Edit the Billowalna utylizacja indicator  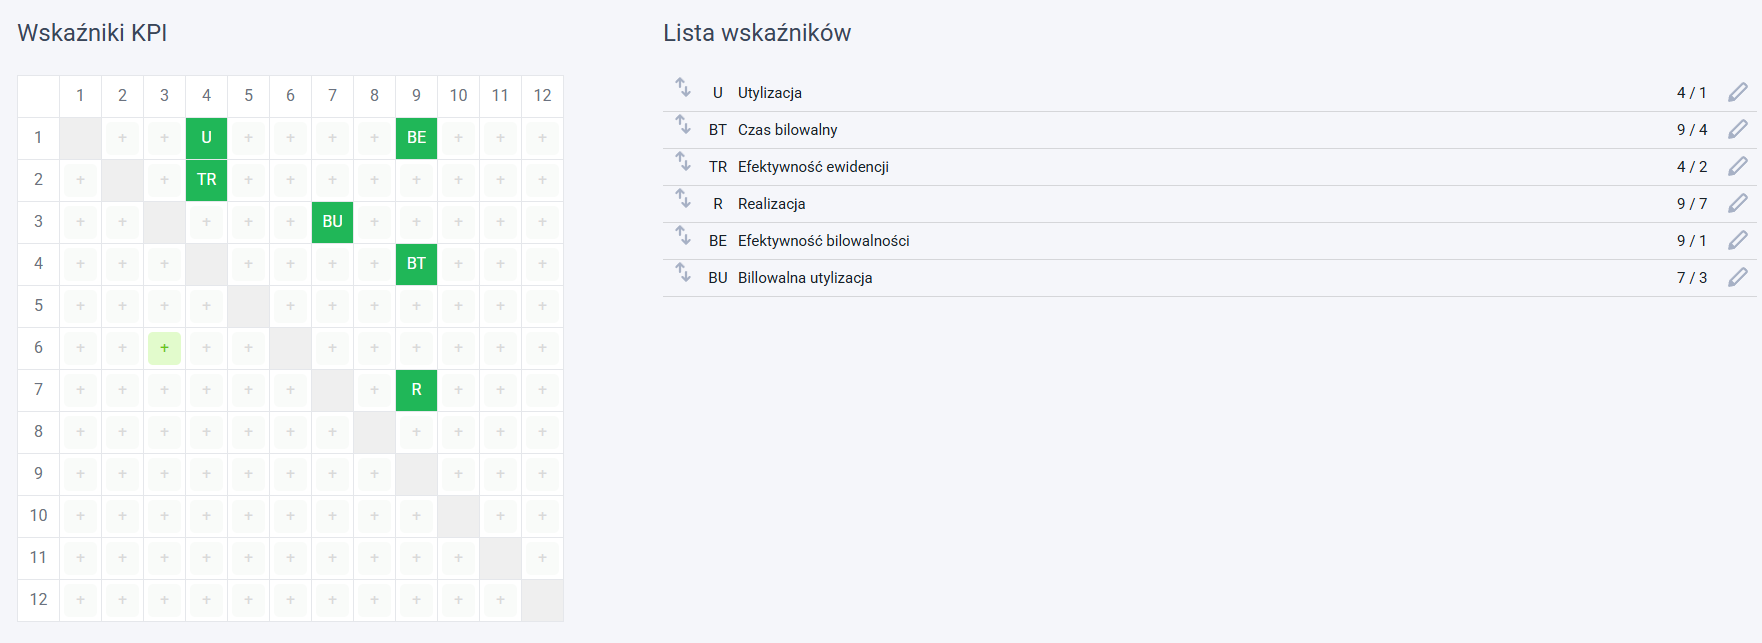1738,277
